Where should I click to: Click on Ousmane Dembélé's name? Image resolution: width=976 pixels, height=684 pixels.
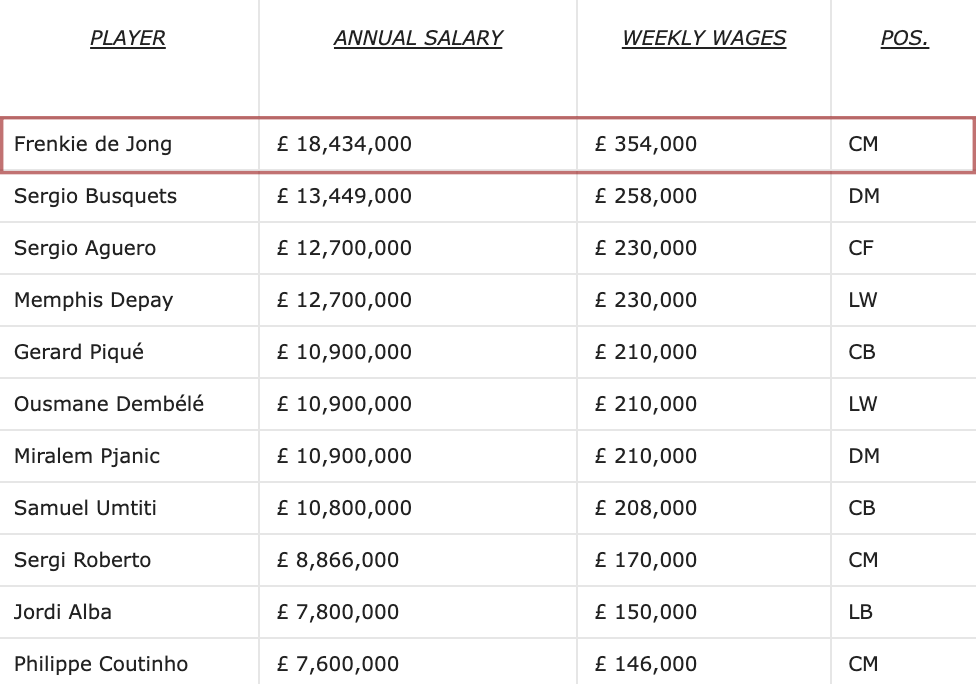pos(109,404)
